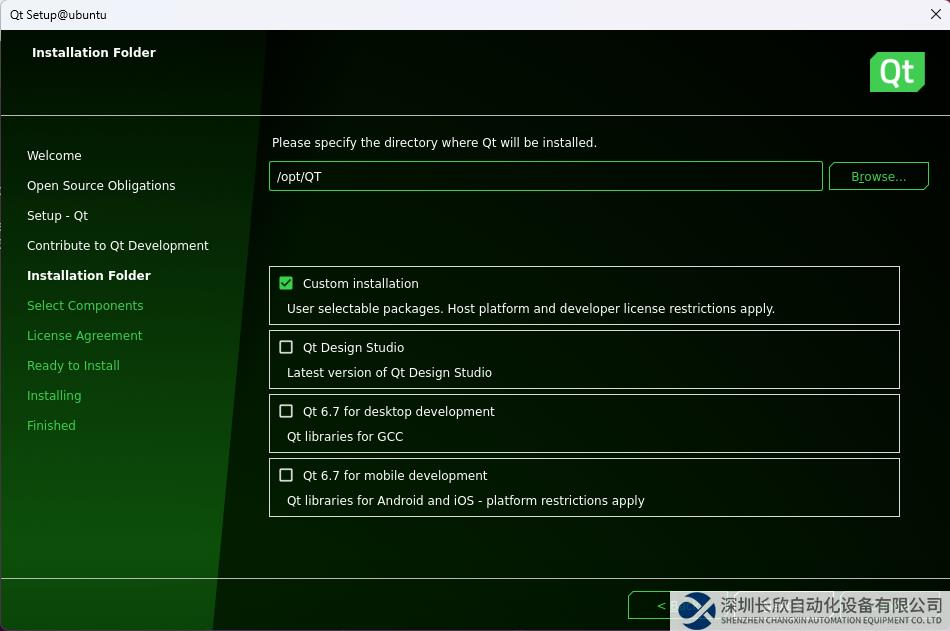Open the Browse... directory chooser
This screenshot has height=631, width=950.
tap(879, 176)
